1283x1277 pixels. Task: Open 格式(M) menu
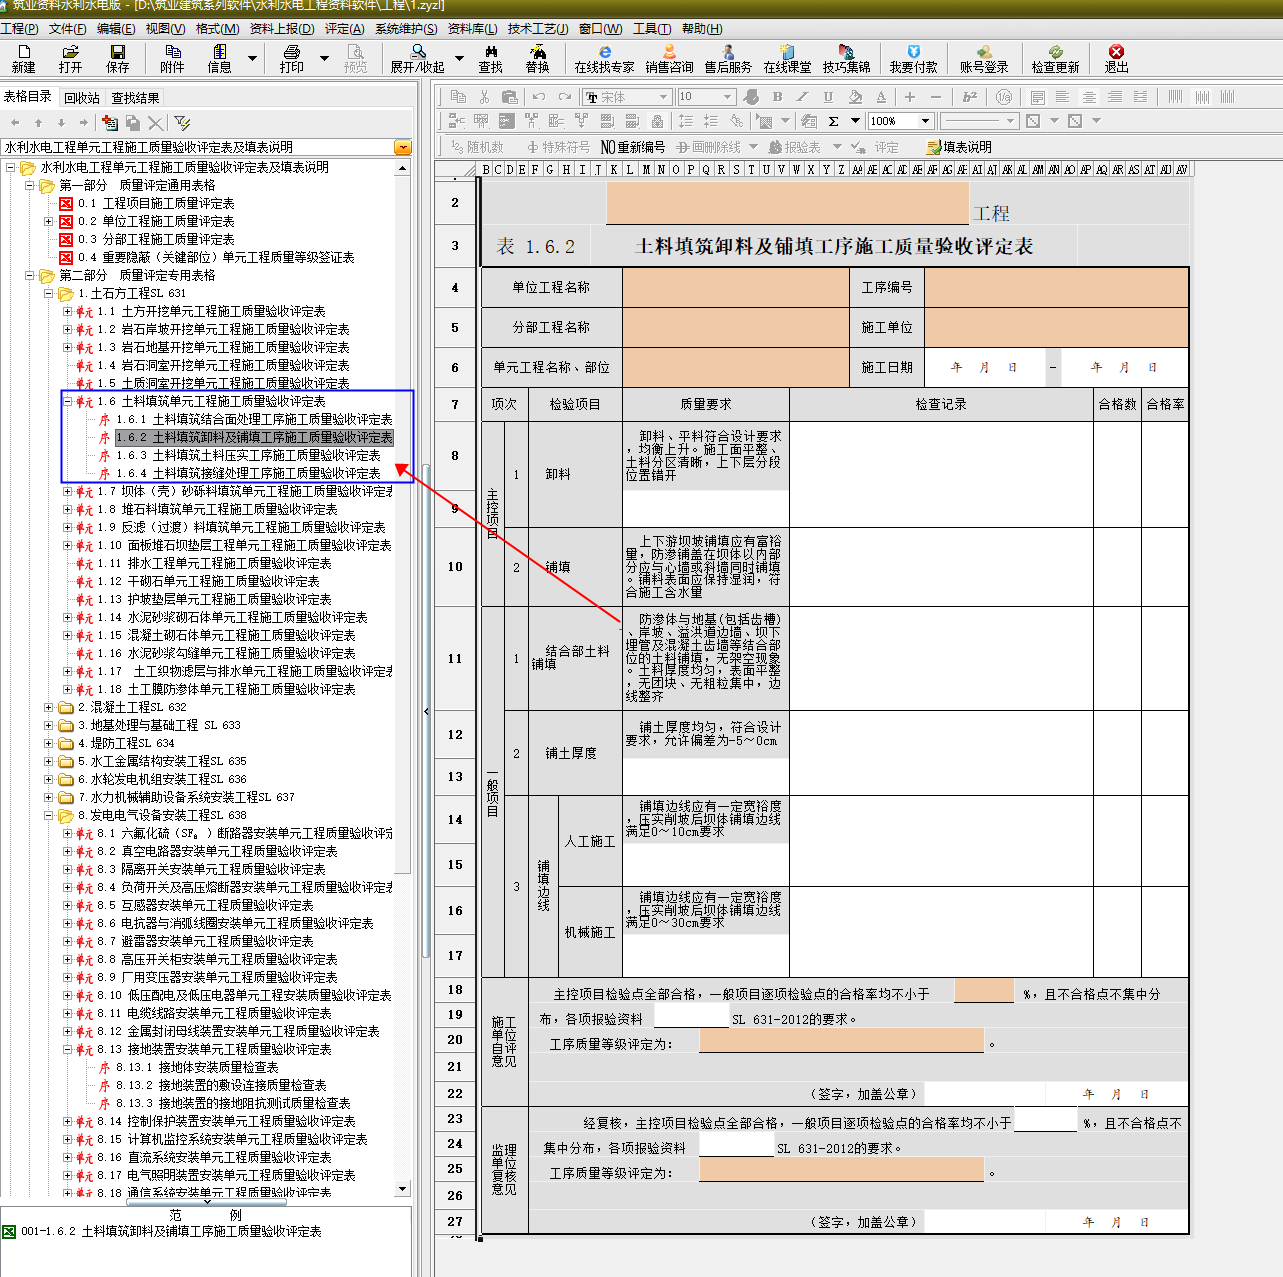coord(217,29)
